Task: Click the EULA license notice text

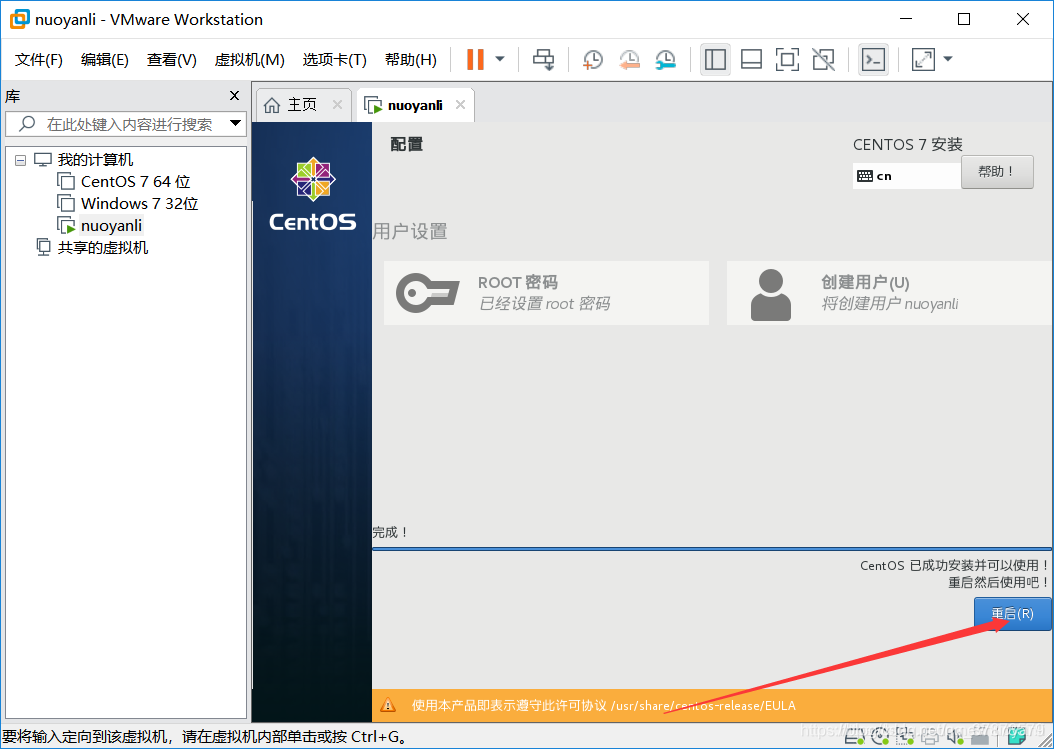Action: coord(604,705)
